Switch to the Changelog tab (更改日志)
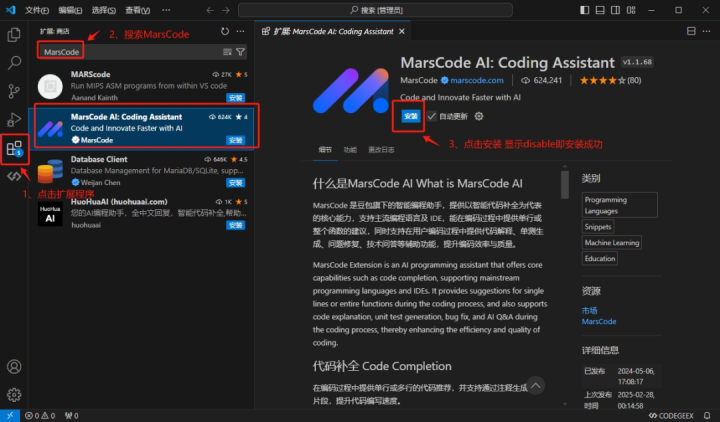This screenshot has height=422, width=720. [381, 150]
